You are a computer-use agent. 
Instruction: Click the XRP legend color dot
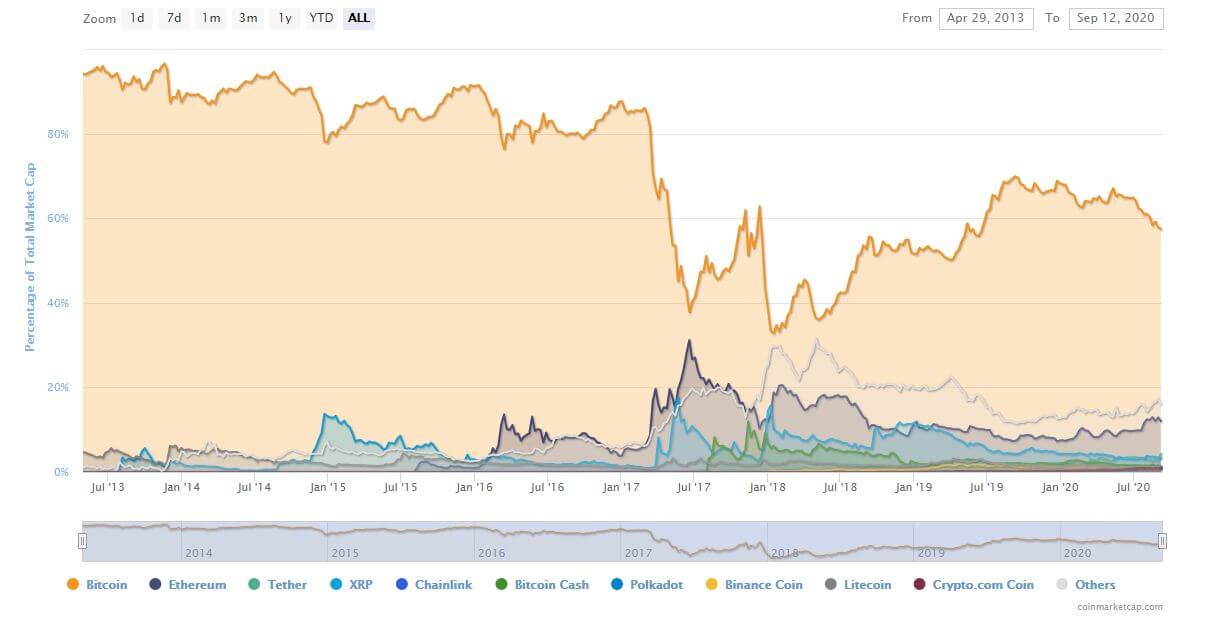pyautogui.click(x=334, y=584)
